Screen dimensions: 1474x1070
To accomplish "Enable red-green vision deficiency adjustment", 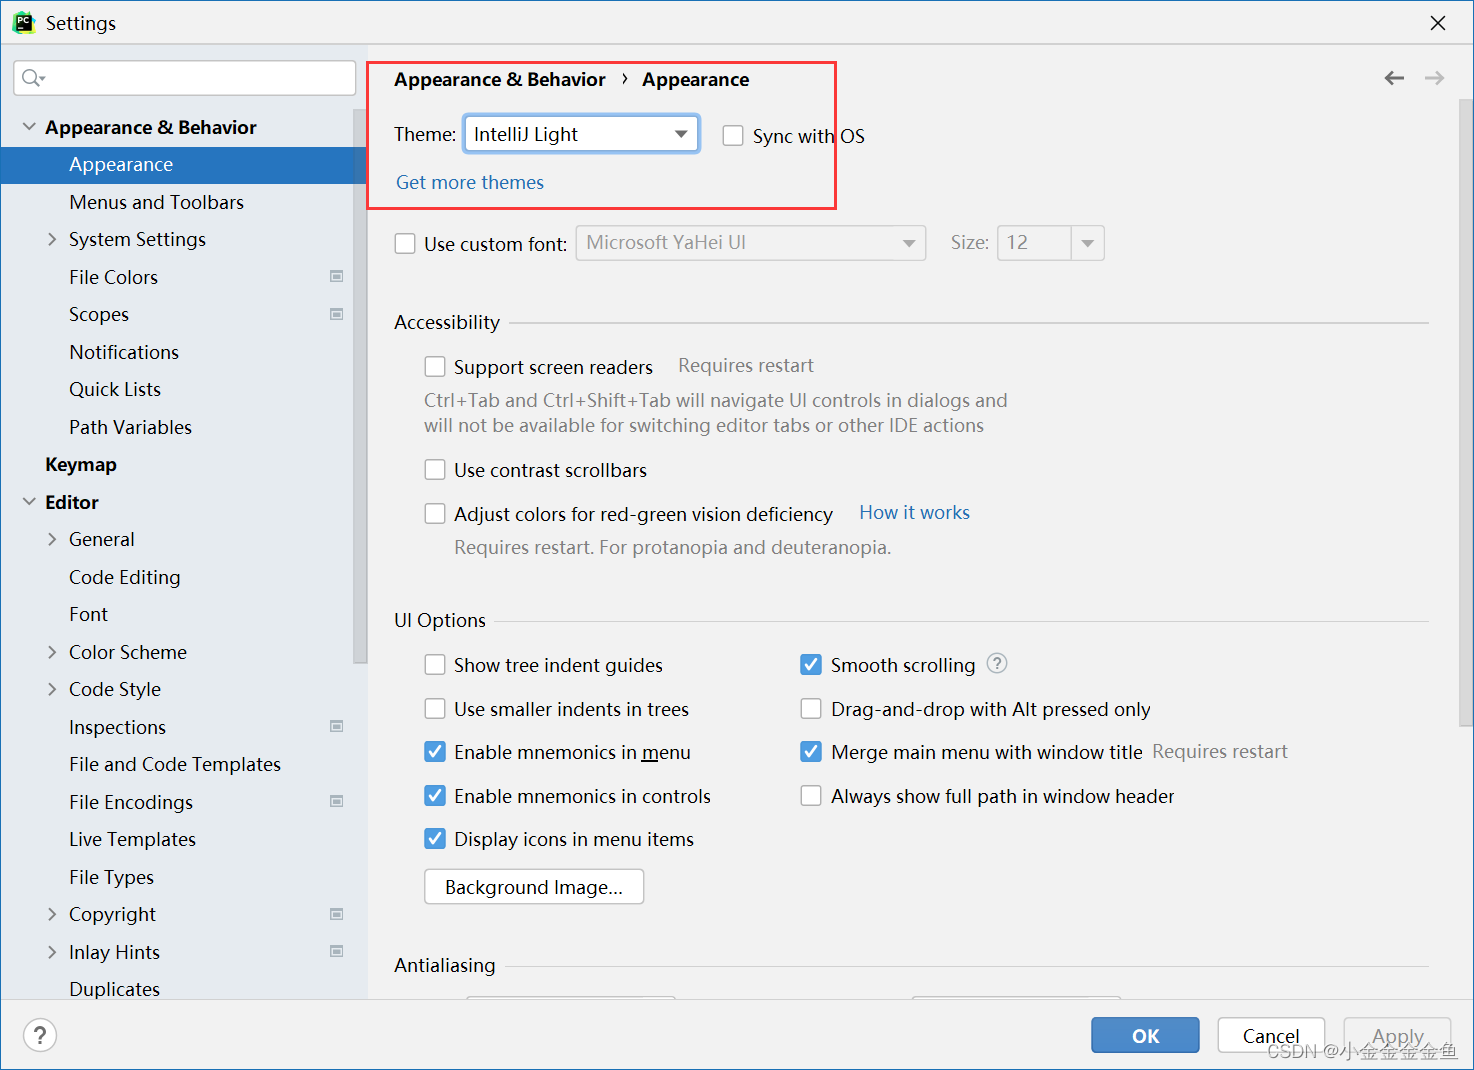I will tap(435, 513).
